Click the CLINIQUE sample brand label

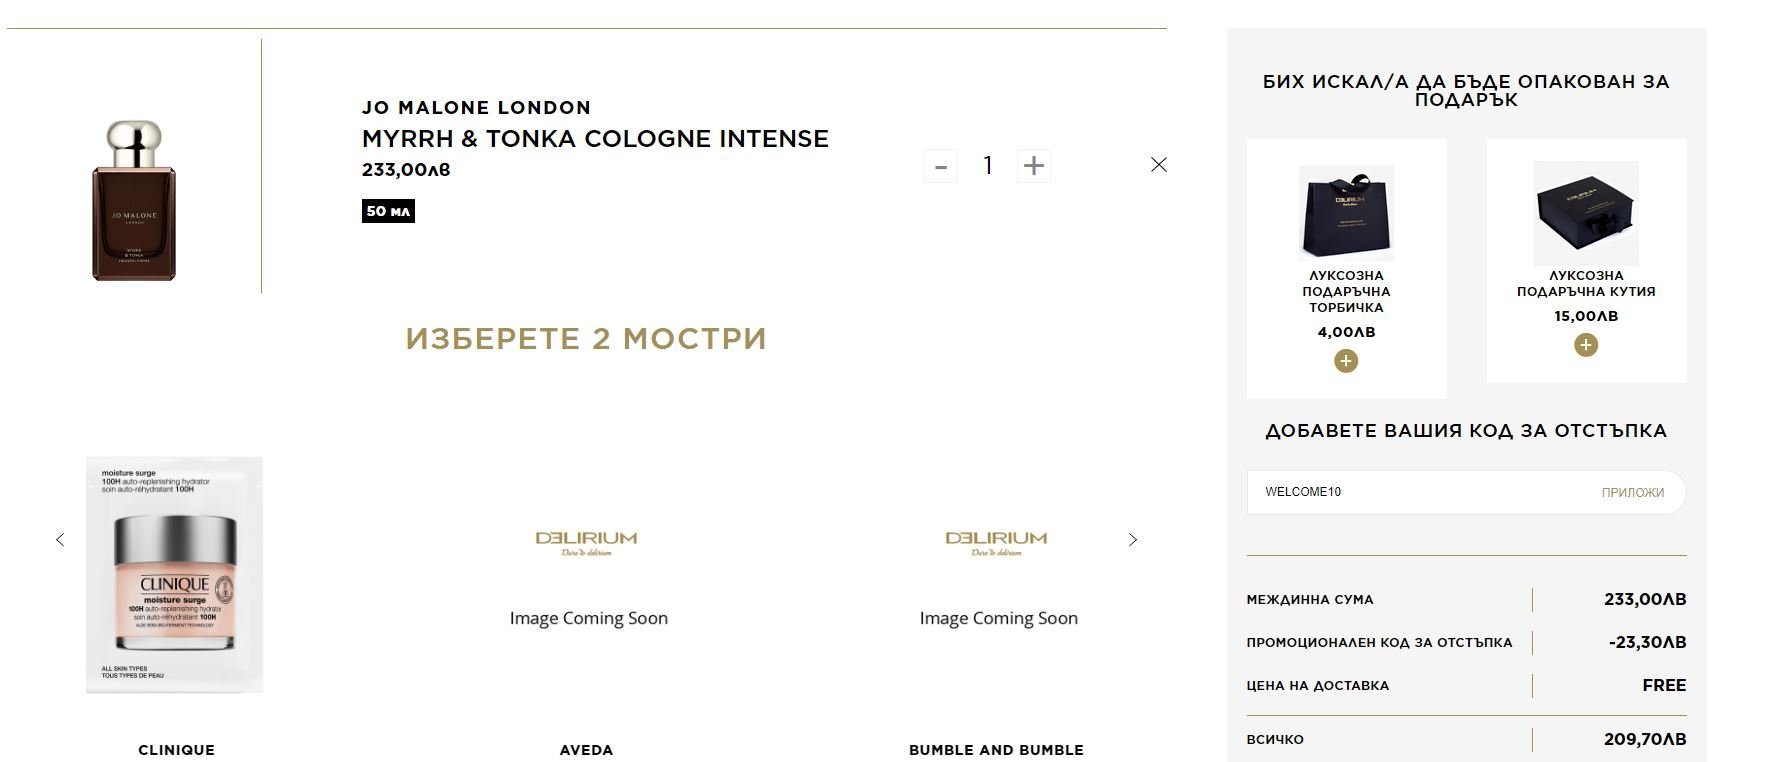[x=176, y=750]
